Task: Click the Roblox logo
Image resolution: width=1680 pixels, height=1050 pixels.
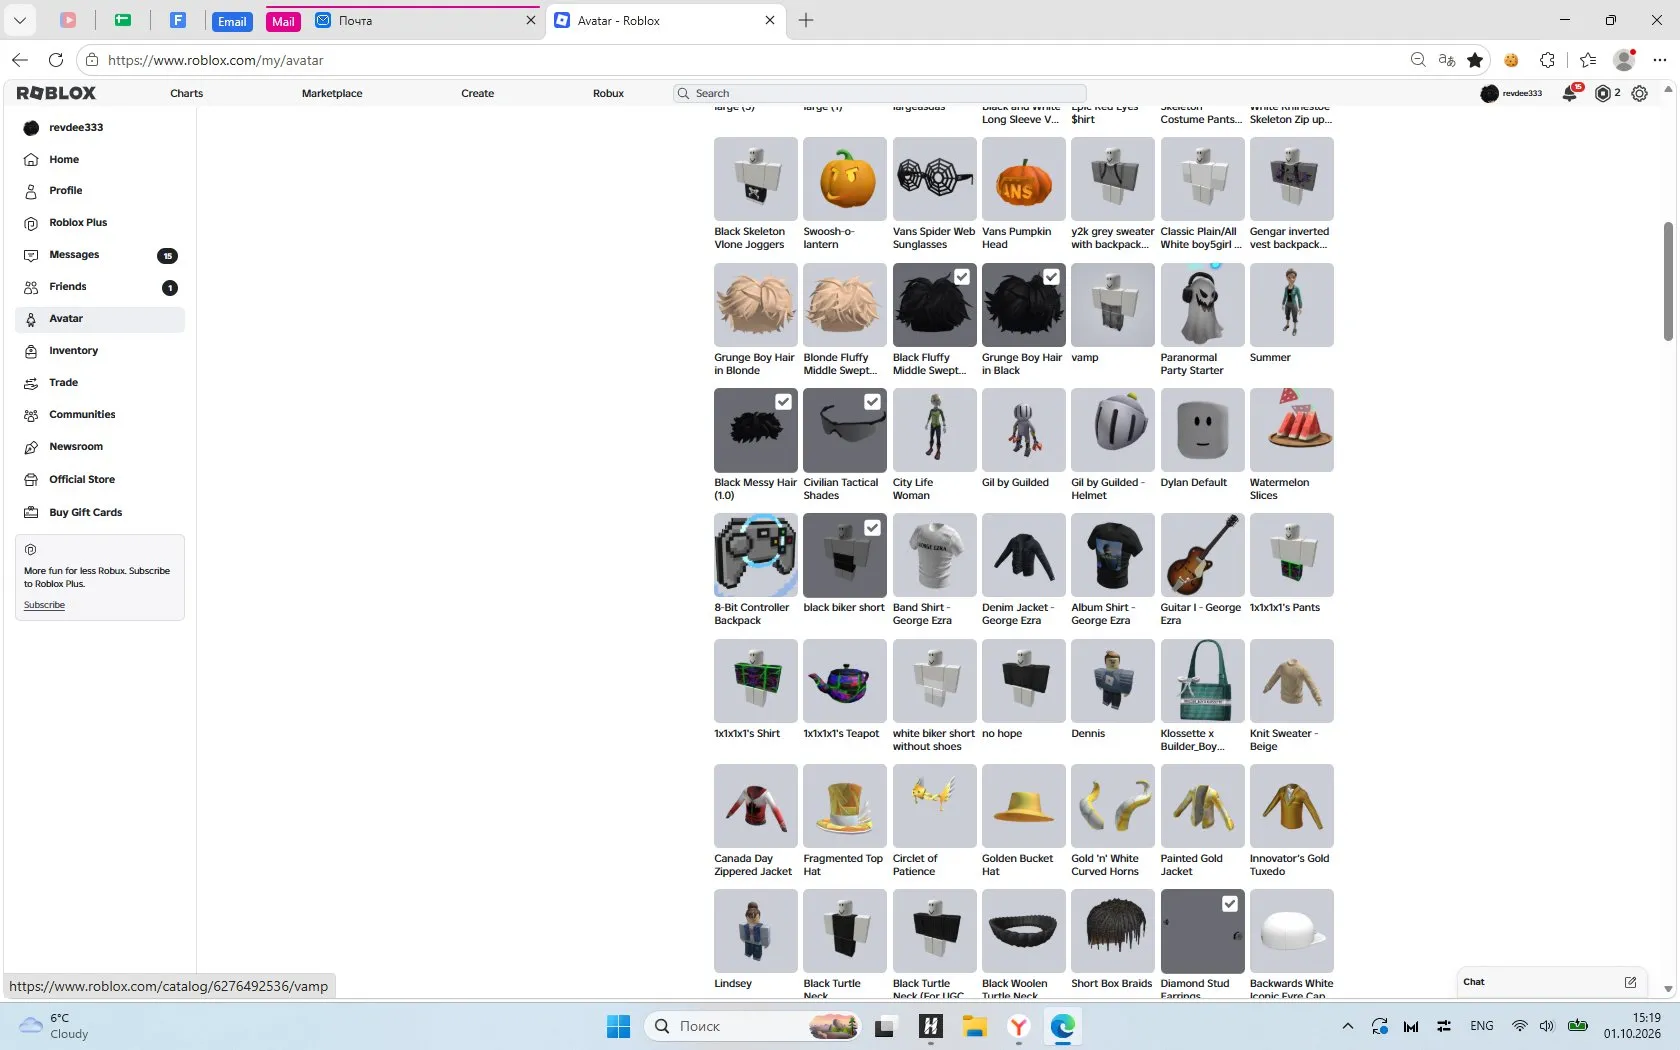Action: (56, 93)
